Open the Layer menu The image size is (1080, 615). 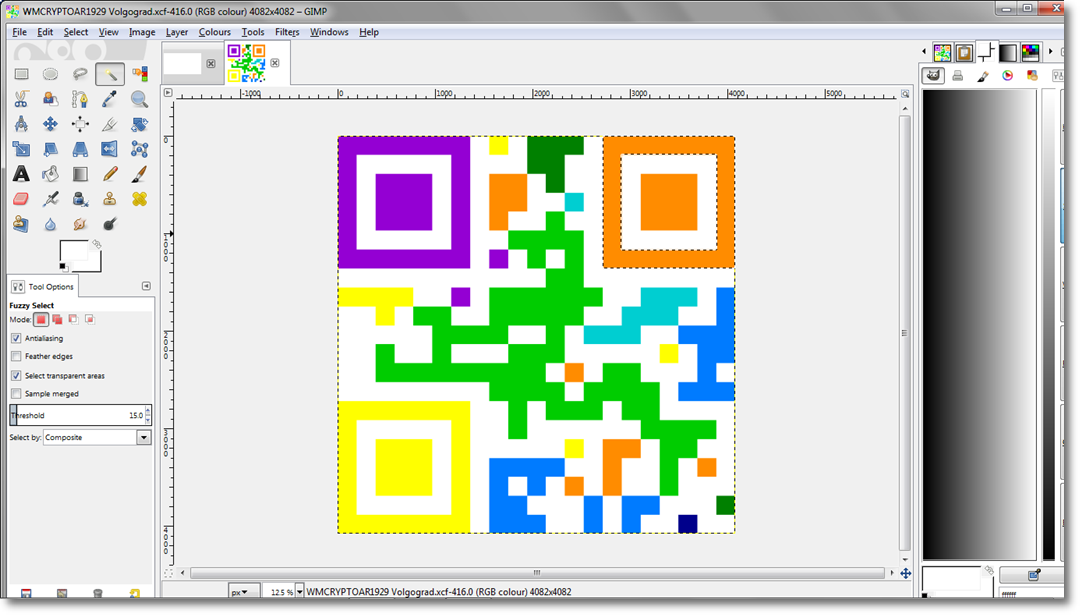pos(176,32)
